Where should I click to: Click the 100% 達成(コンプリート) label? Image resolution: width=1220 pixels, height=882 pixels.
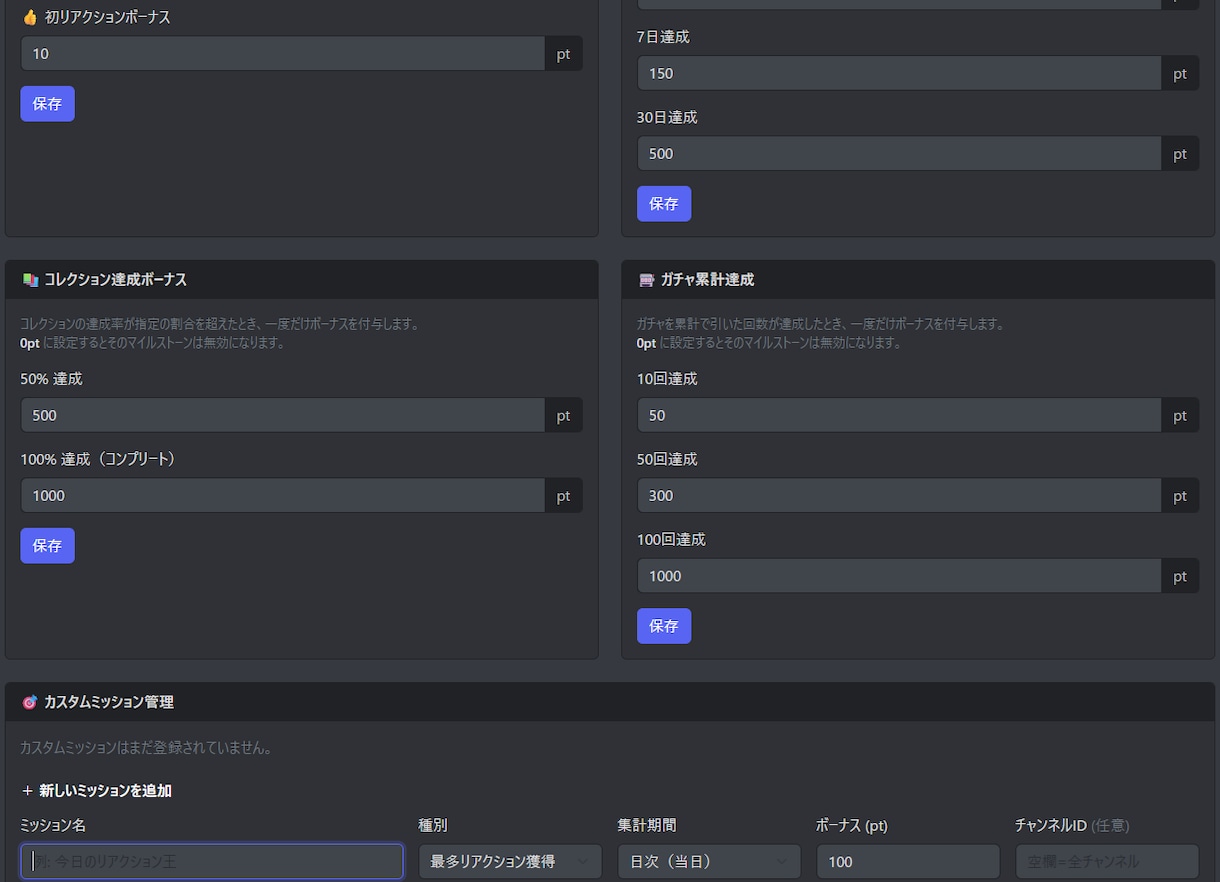[x=98, y=459]
